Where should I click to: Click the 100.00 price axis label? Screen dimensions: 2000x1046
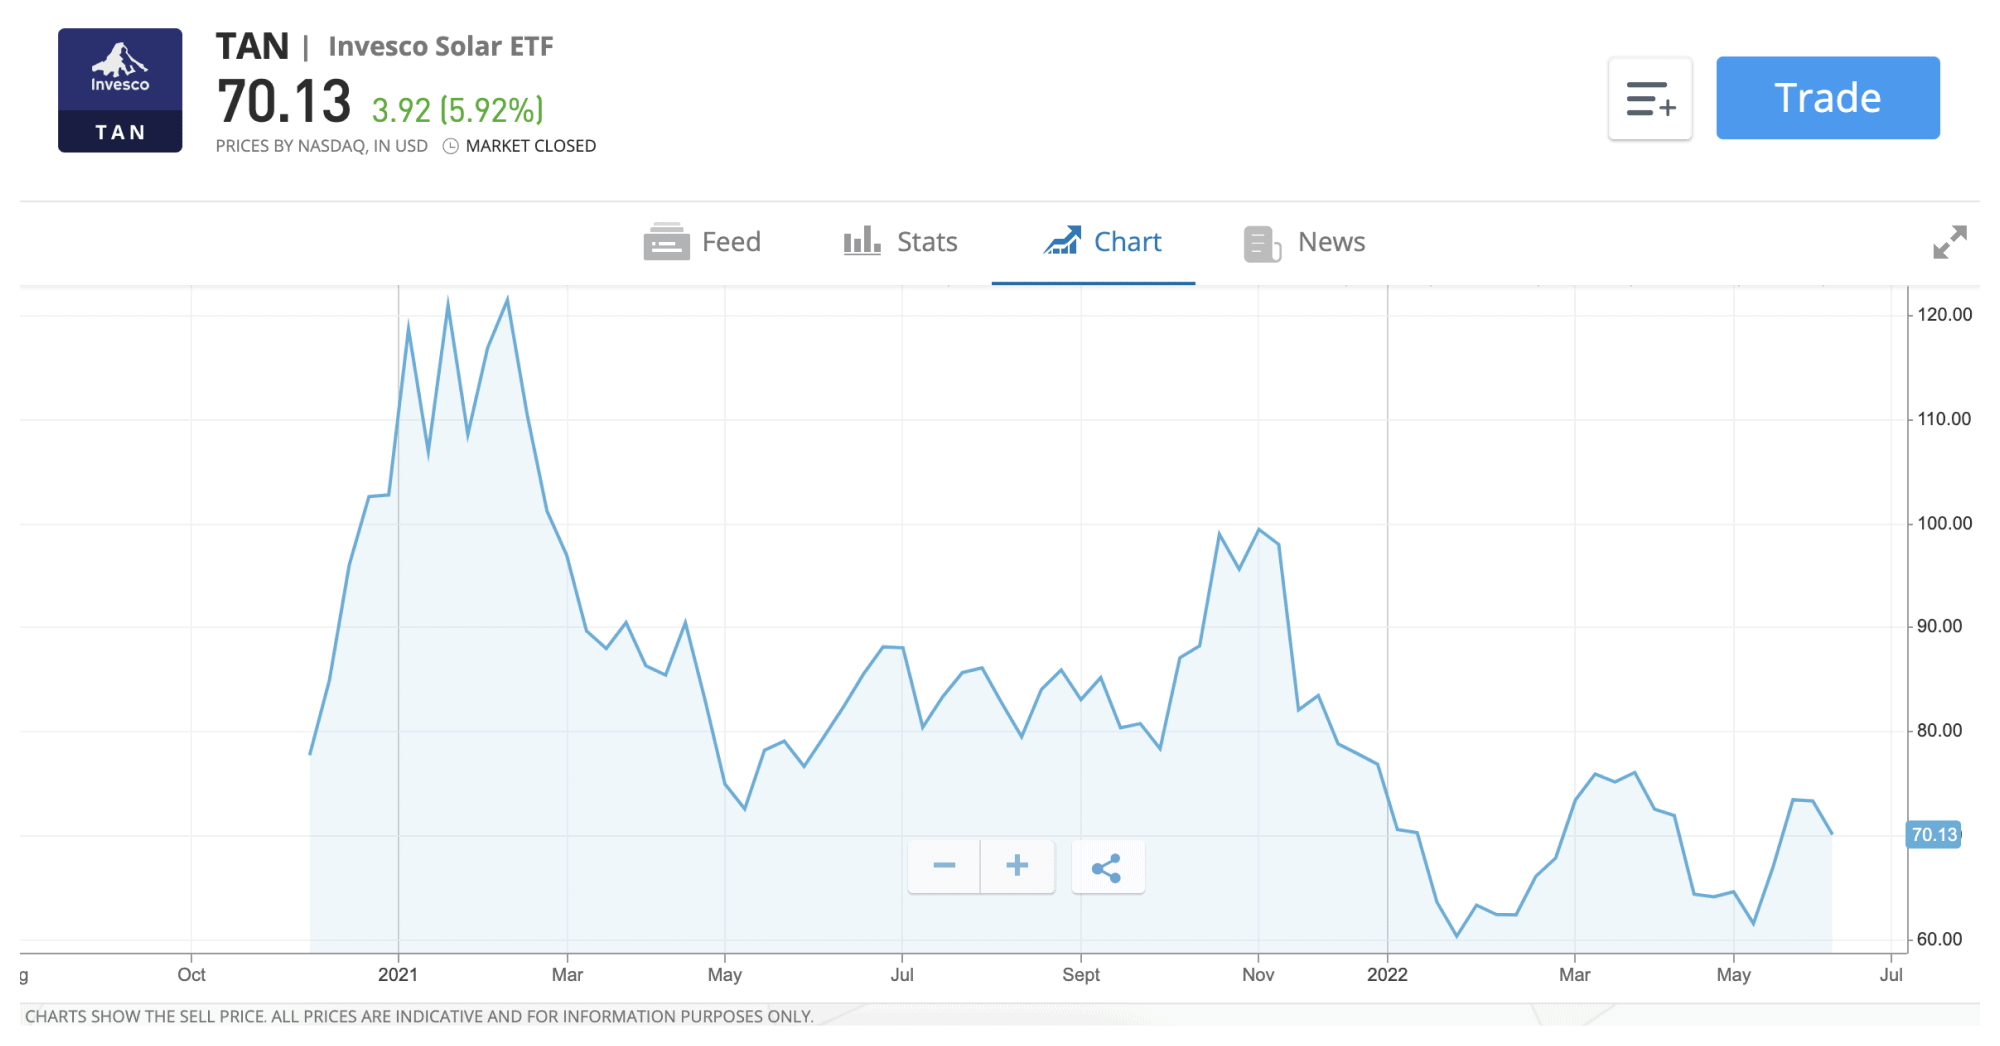[x=1944, y=523]
